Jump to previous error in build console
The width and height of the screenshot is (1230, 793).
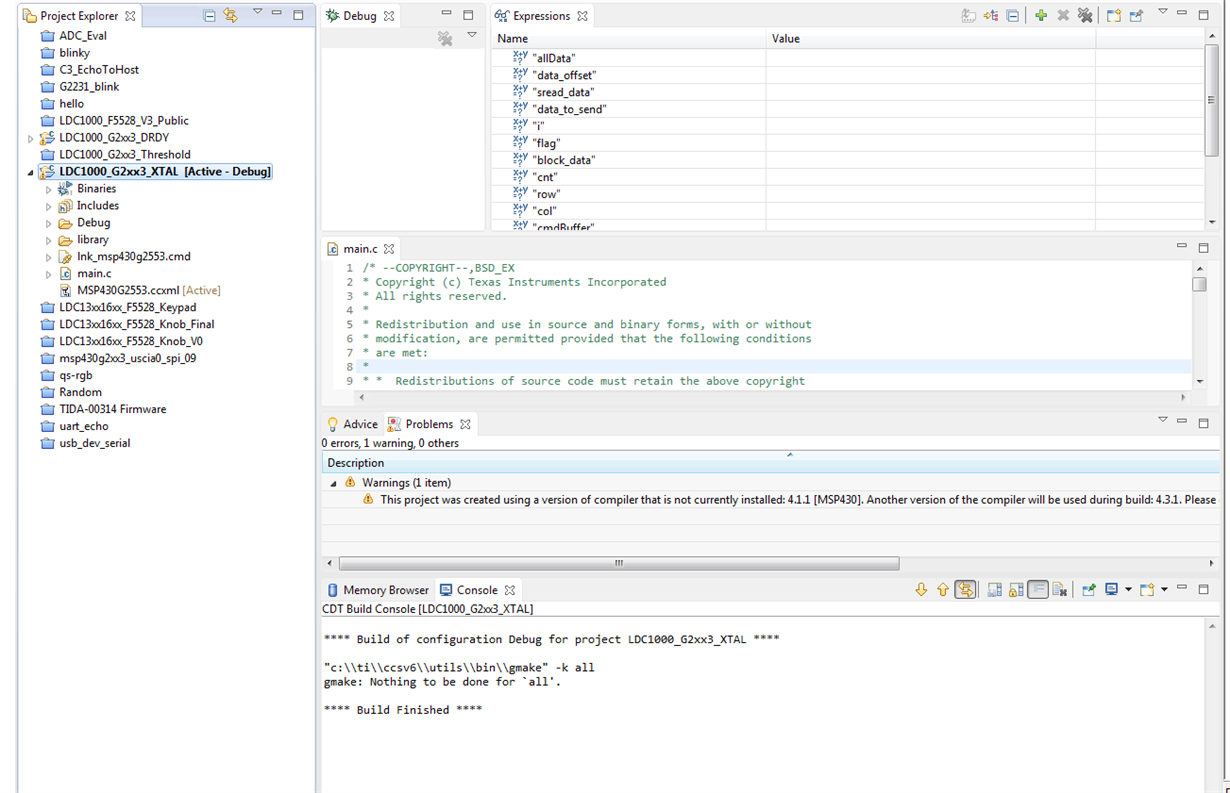tap(942, 590)
